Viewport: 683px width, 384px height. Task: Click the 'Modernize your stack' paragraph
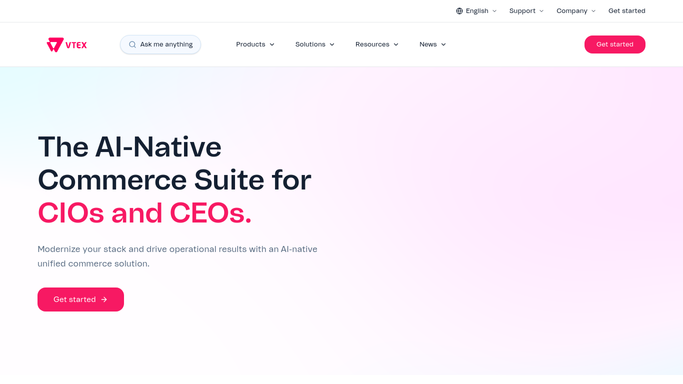pyautogui.click(x=177, y=256)
